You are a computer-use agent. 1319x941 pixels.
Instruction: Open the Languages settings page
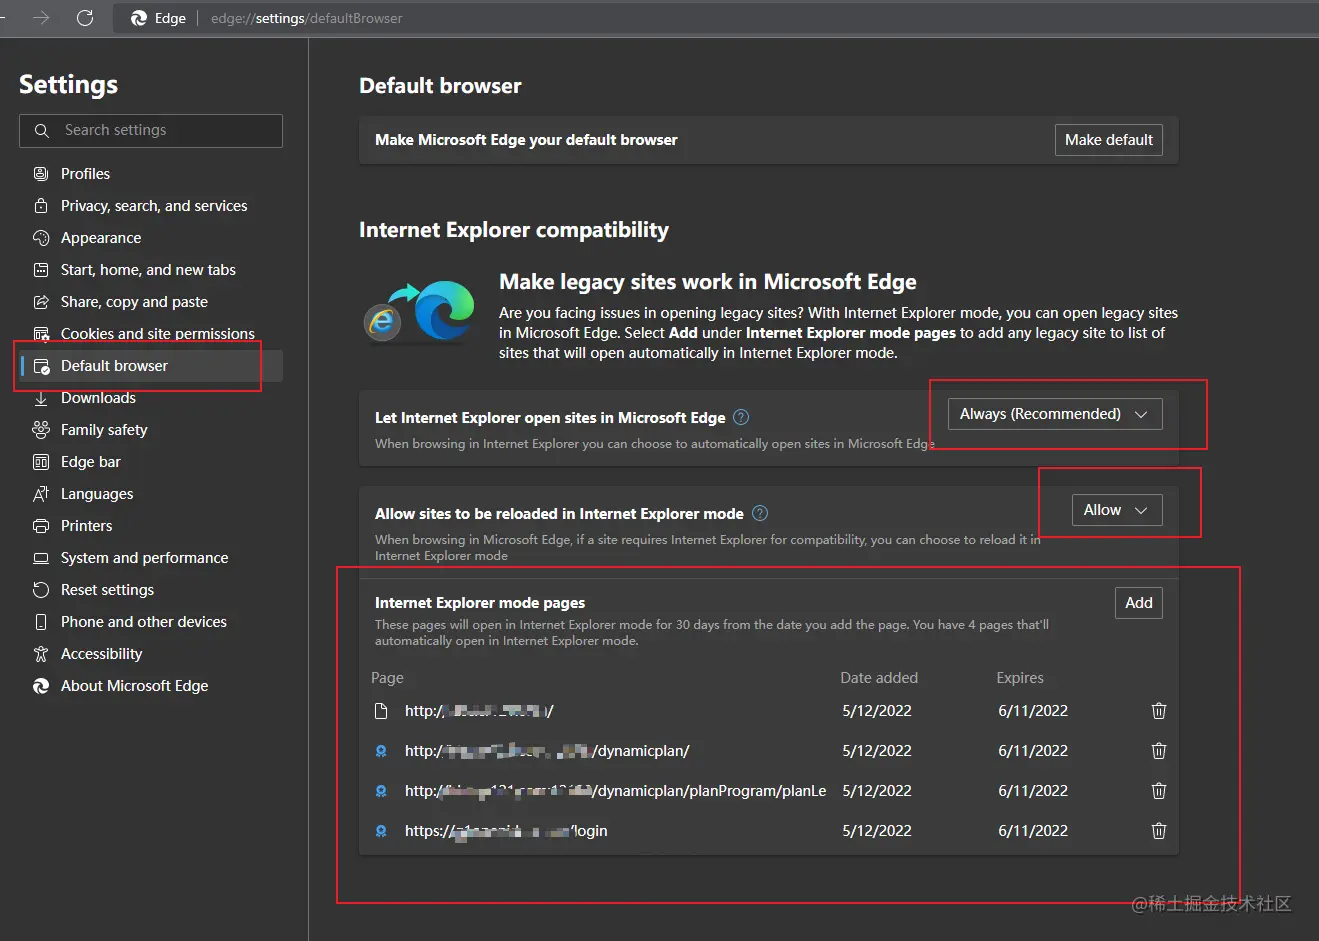97,494
